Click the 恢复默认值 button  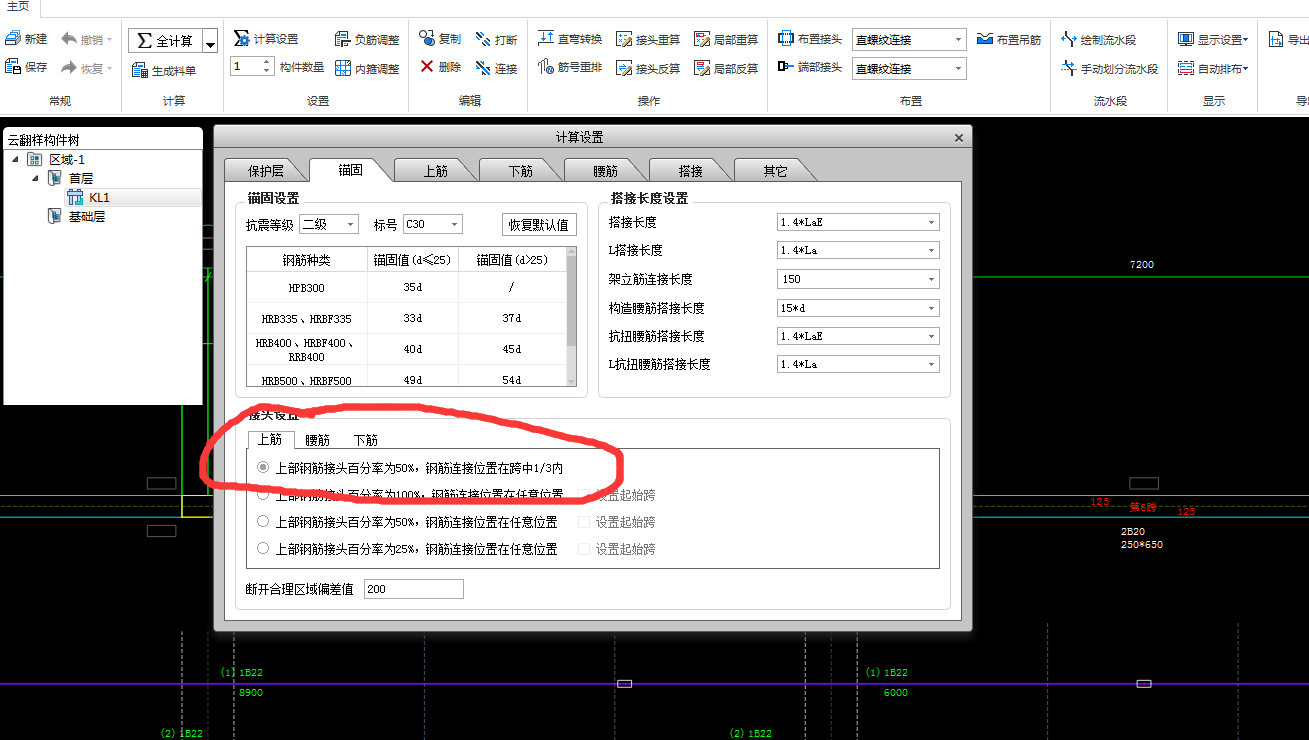click(x=539, y=225)
